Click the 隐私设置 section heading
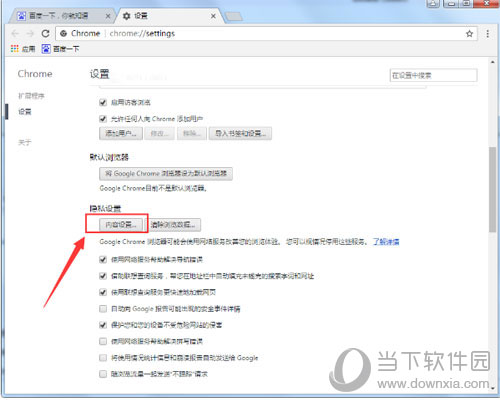 [105, 209]
